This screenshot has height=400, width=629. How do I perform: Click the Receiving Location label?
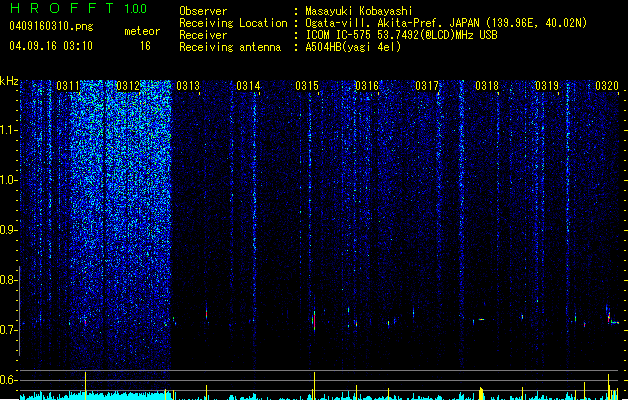[x=233, y=23]
